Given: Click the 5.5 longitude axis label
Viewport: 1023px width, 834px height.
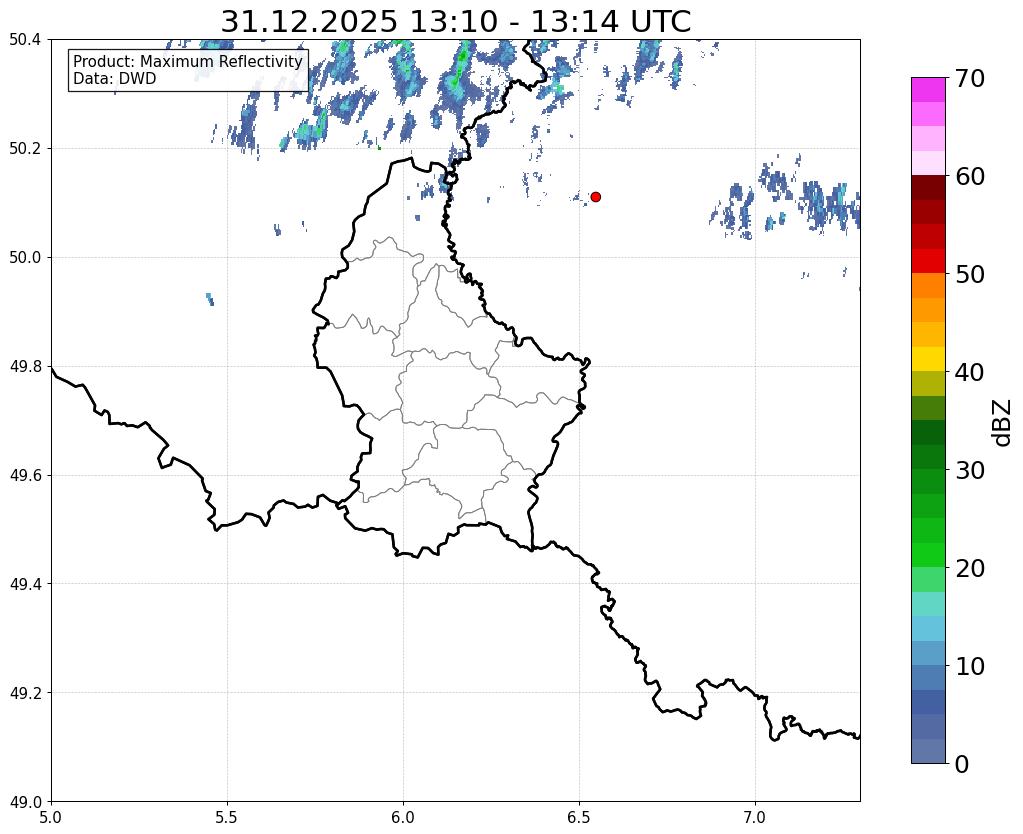Looking at the screenshot, I should tap(227, 818).
